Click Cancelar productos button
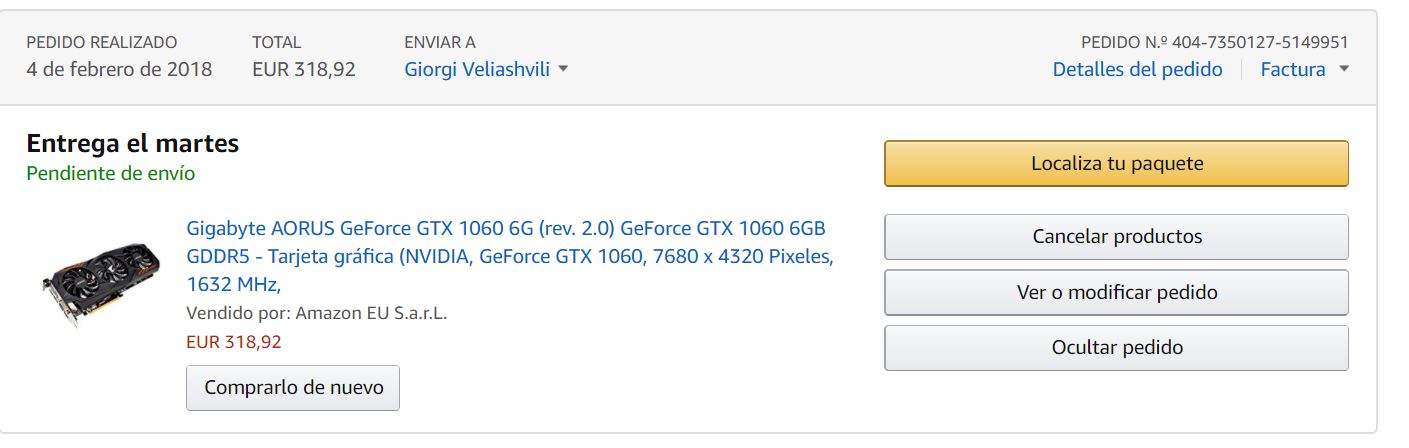 point(1116,237)
